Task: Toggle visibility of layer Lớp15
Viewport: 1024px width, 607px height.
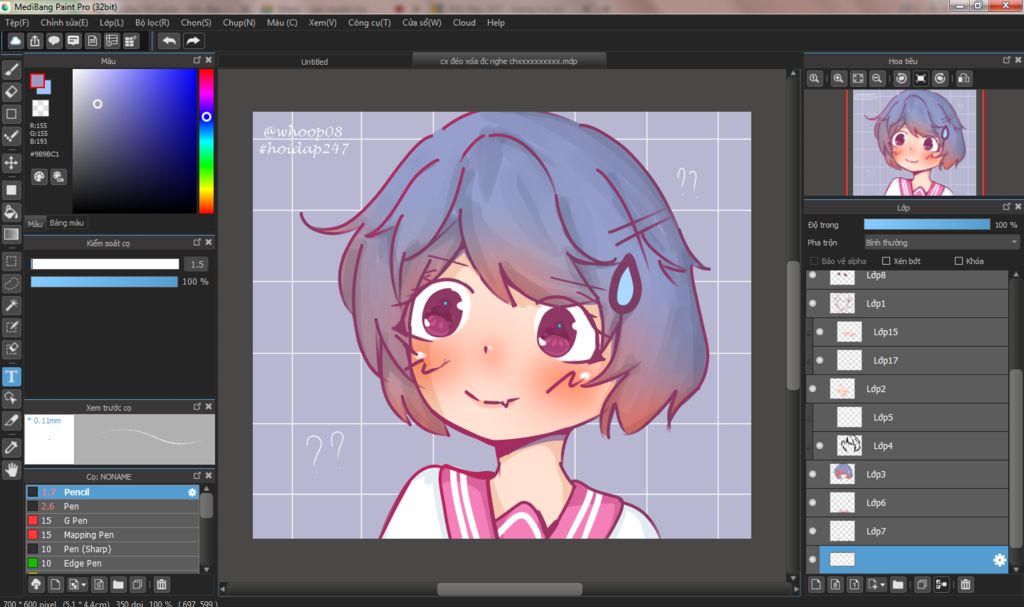Action: pyautogui.click(x=820, y=332)
